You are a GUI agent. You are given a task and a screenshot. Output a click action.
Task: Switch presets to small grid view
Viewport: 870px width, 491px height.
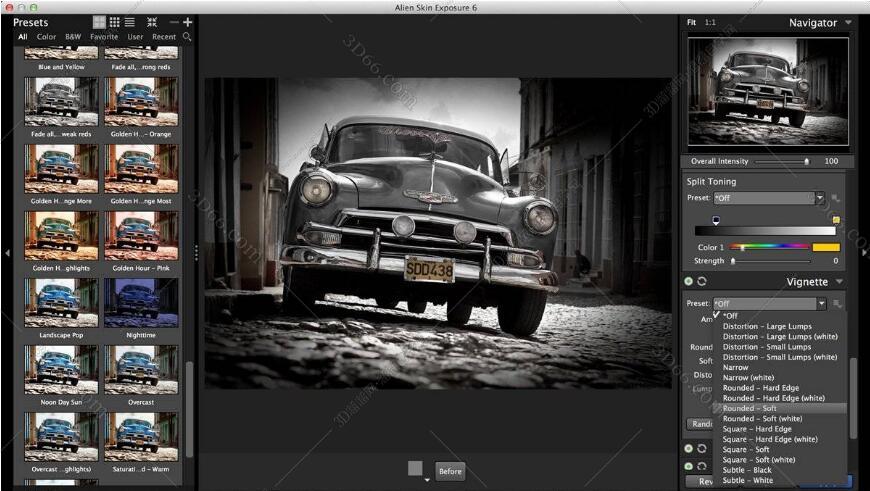[x=115, y=22]
